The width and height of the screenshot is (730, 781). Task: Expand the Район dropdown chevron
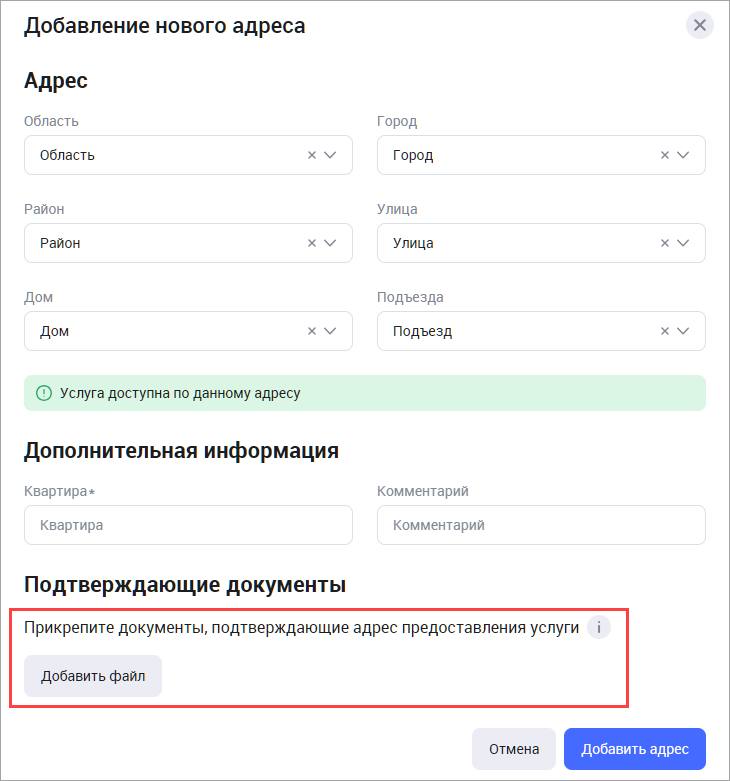click(x=331, y=243)
